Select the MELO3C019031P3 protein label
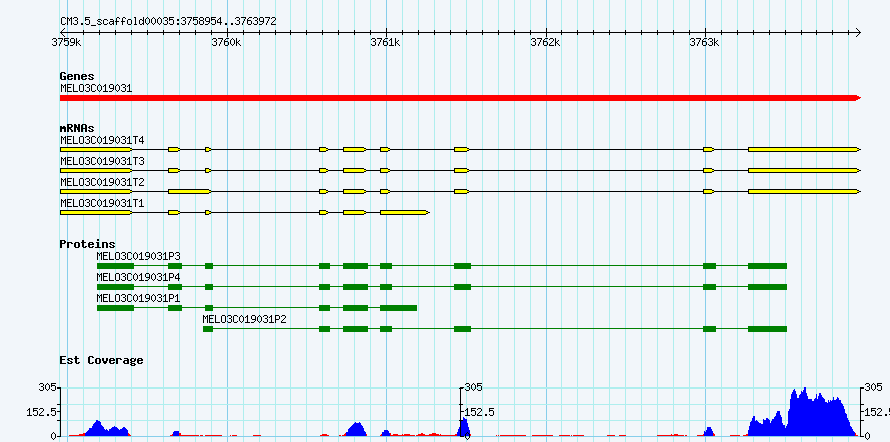 pyautogui.click(x=138, y=256)
